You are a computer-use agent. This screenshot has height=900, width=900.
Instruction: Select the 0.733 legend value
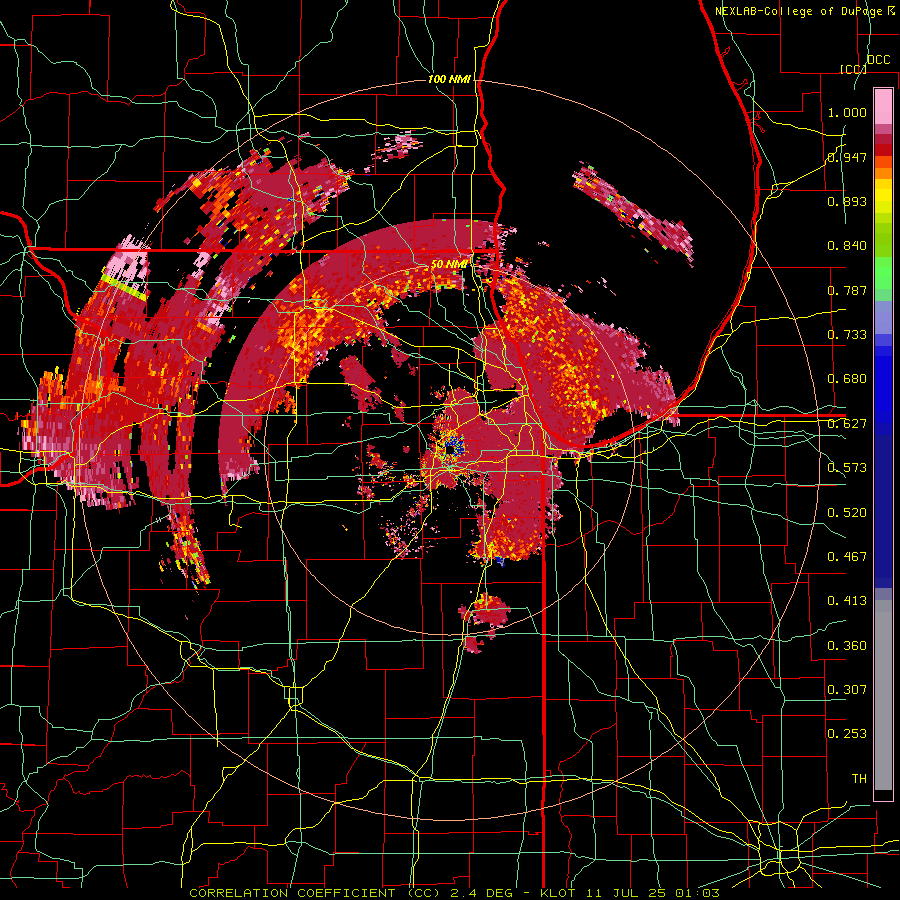pos(847,335)
